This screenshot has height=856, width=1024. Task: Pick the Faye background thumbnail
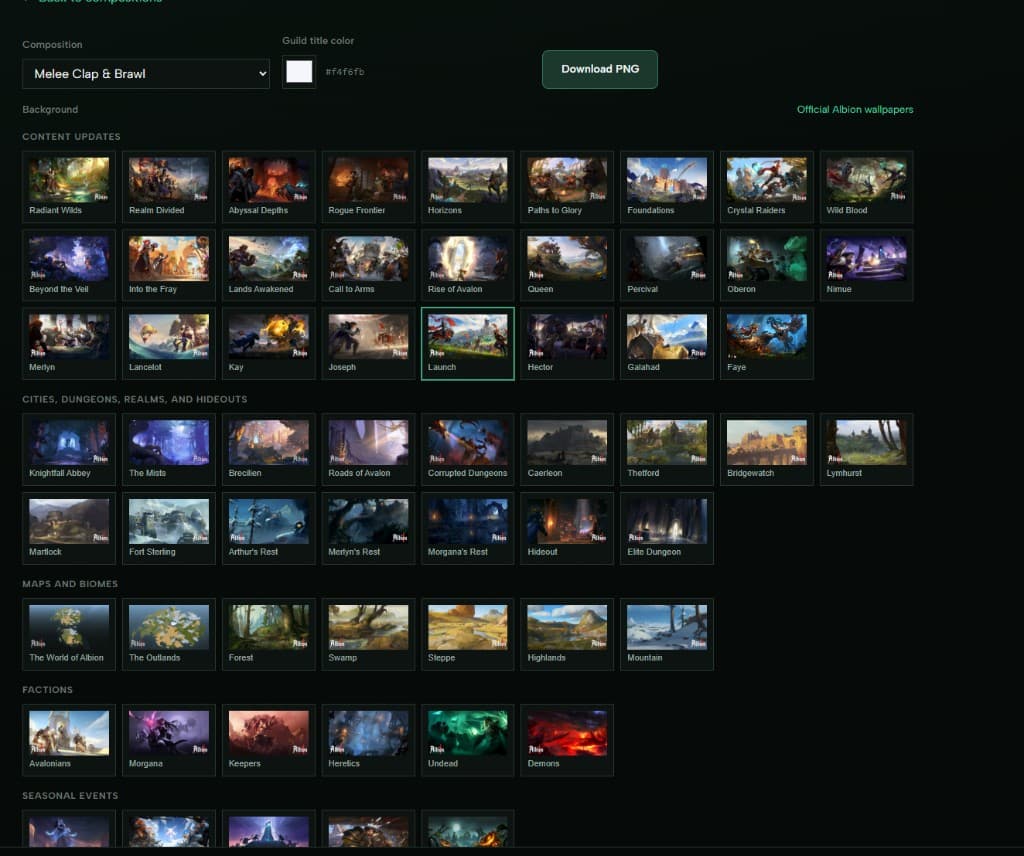(767, 343)
